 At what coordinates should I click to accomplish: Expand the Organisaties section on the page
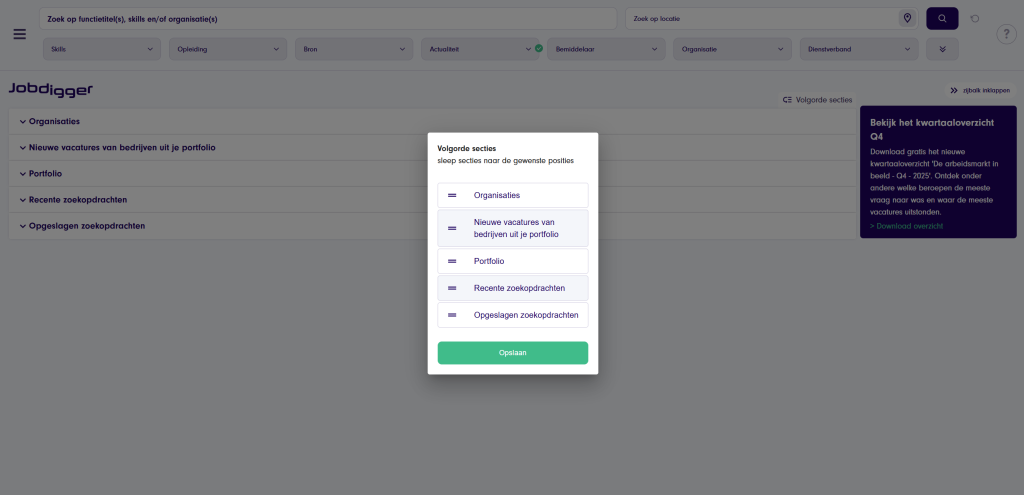(55, 121)
